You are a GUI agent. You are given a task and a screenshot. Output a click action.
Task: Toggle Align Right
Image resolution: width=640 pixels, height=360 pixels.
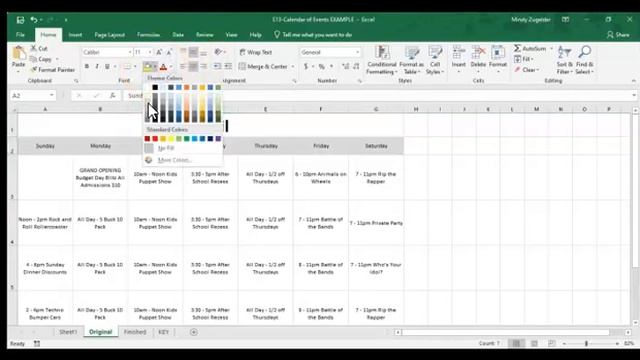[203, 67]
